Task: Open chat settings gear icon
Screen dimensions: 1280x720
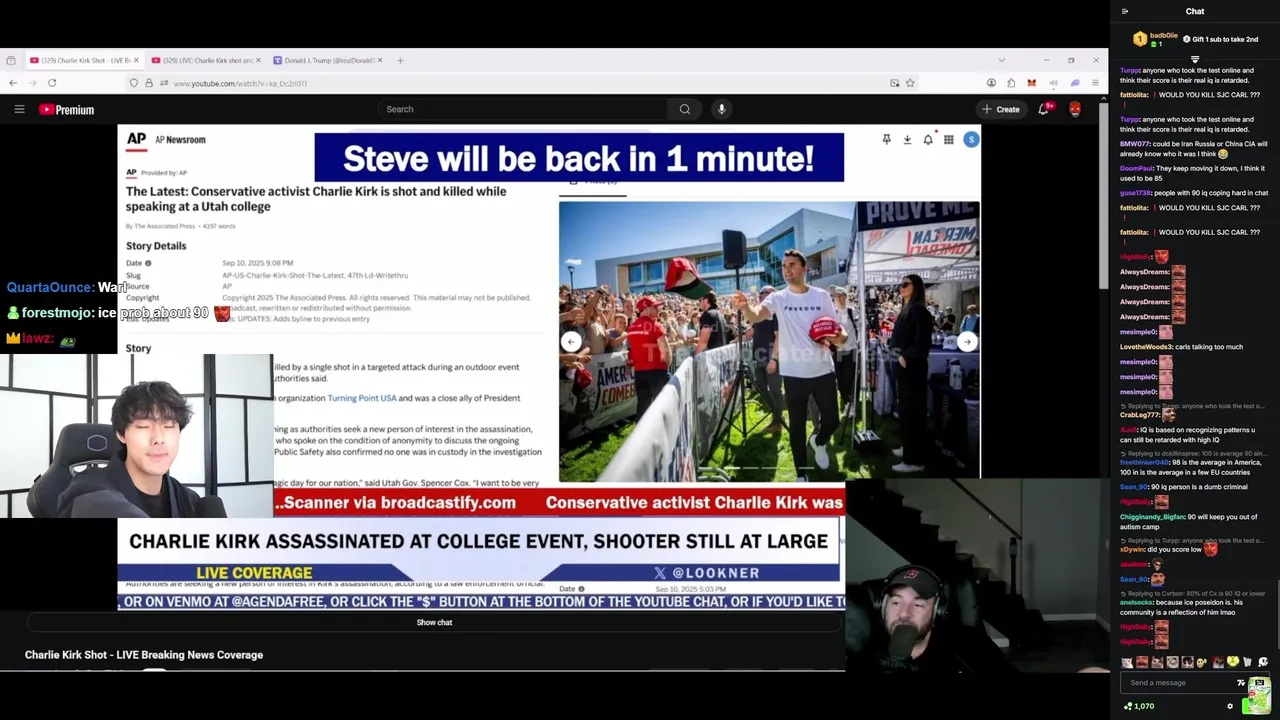Action: pos(1230,706)
